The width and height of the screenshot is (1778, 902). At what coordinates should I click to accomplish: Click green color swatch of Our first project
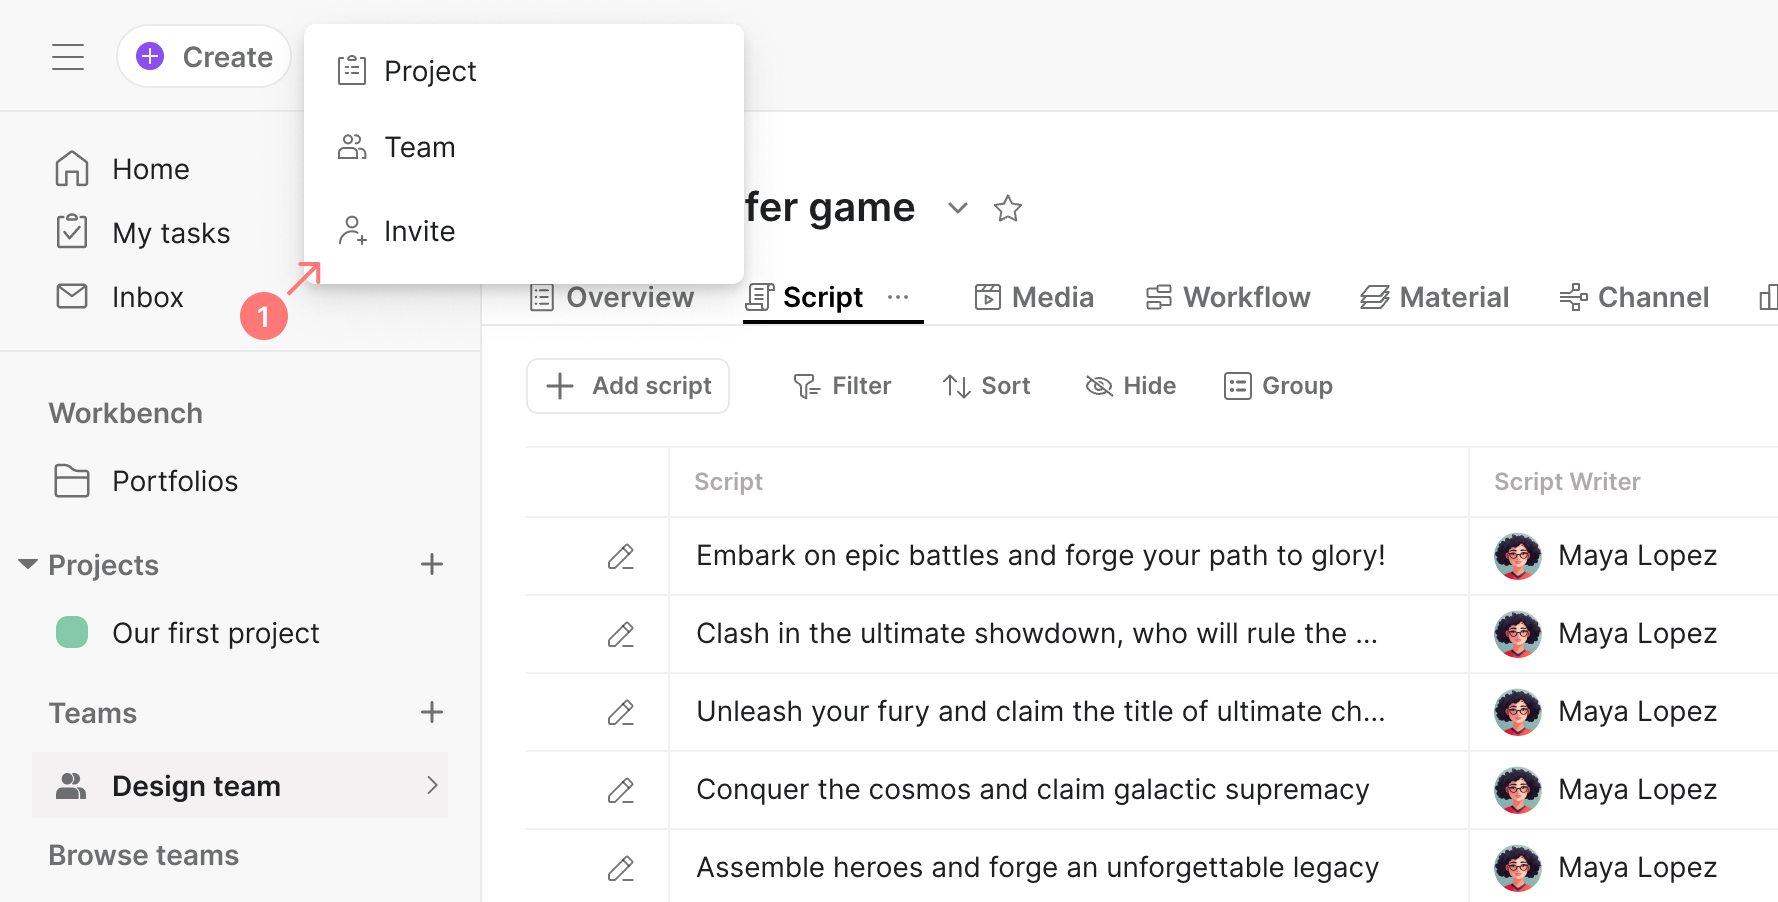click(x=72, y=633)
